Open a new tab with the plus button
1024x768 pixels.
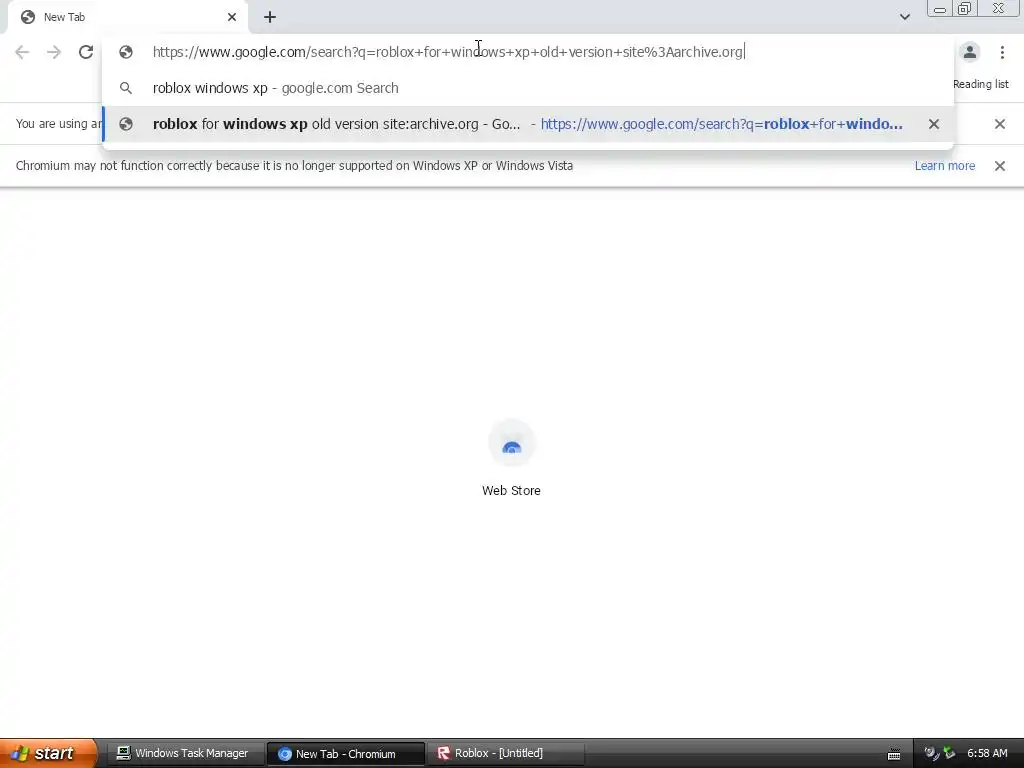[270, 18]
